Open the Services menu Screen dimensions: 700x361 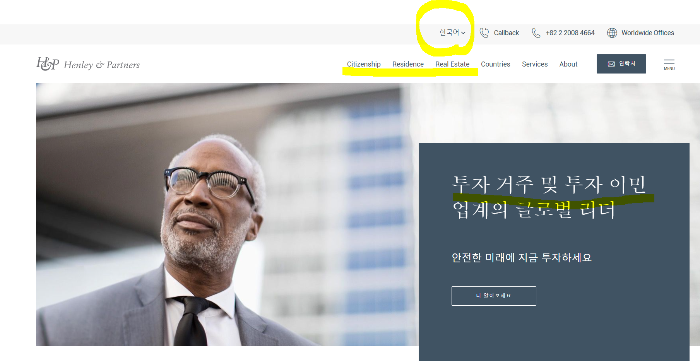[x=535, y=64]
